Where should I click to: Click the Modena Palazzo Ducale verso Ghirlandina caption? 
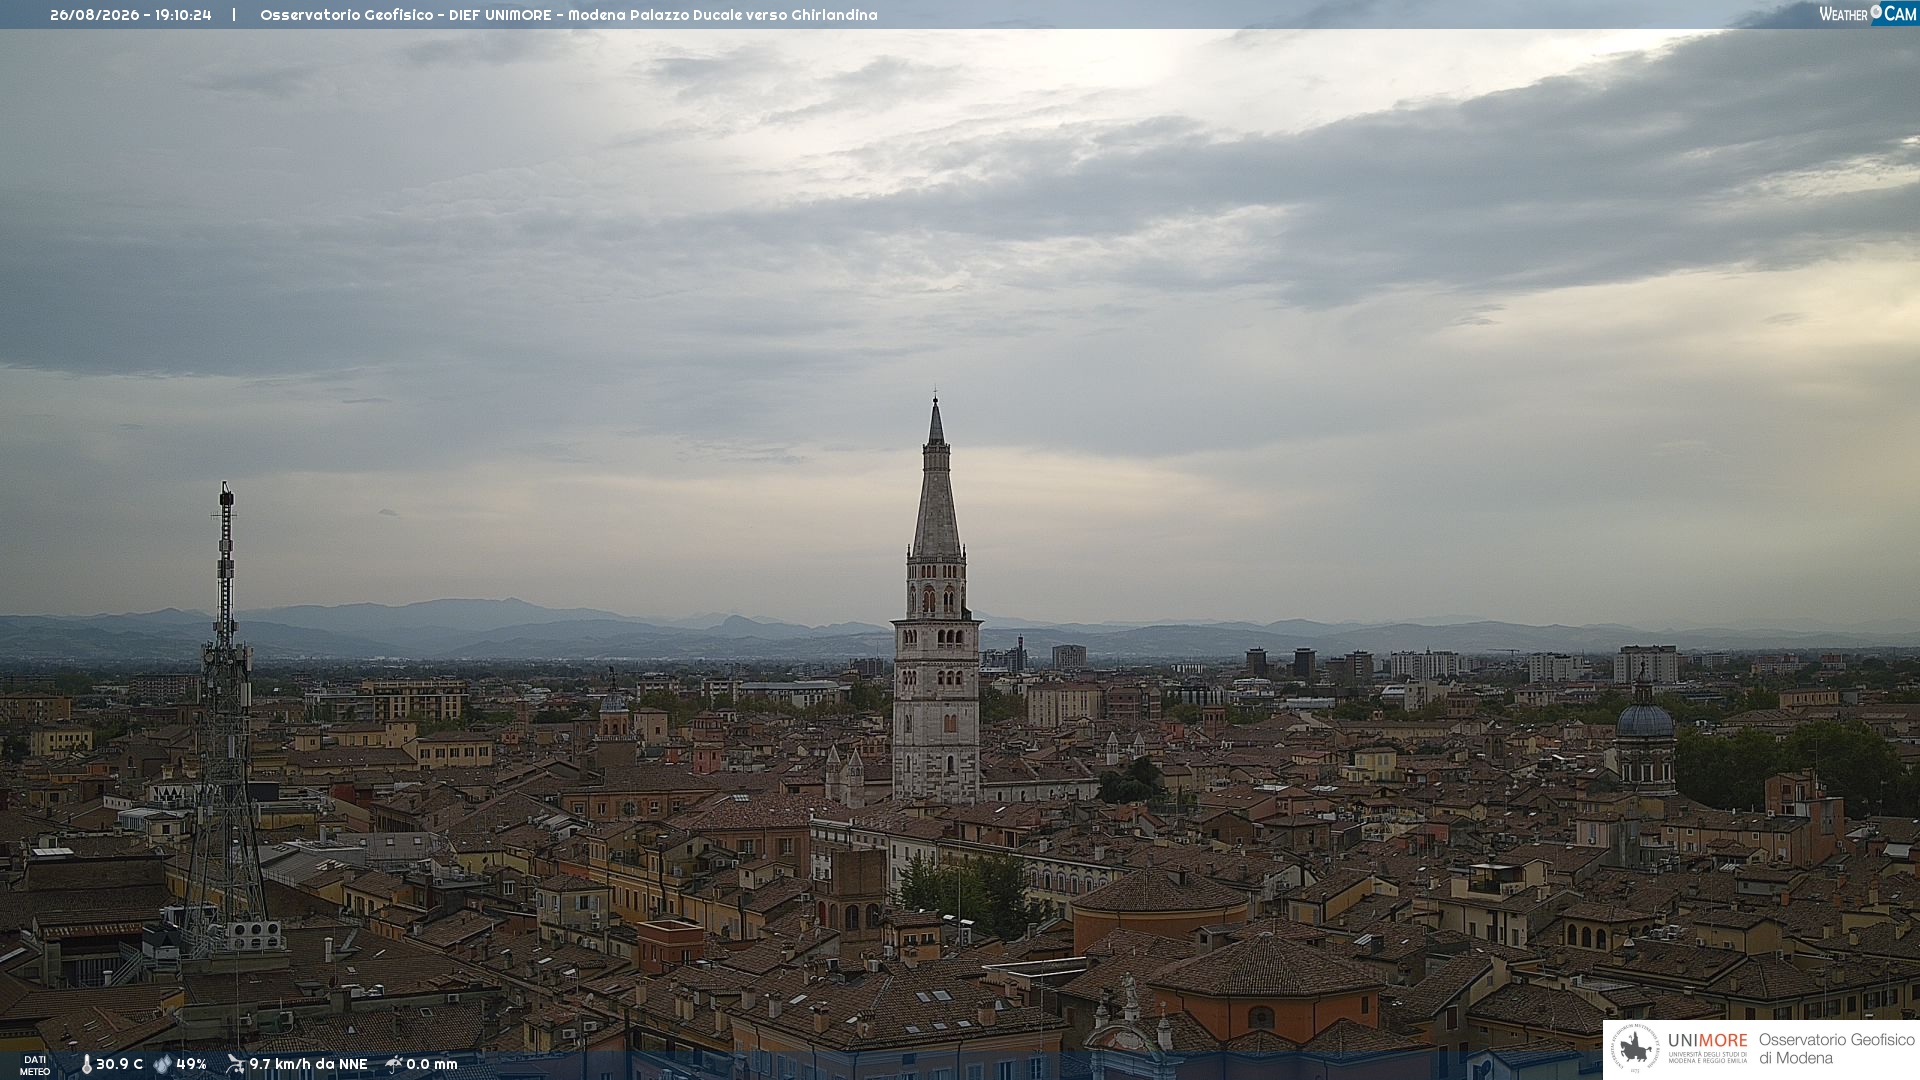[723, 15]
